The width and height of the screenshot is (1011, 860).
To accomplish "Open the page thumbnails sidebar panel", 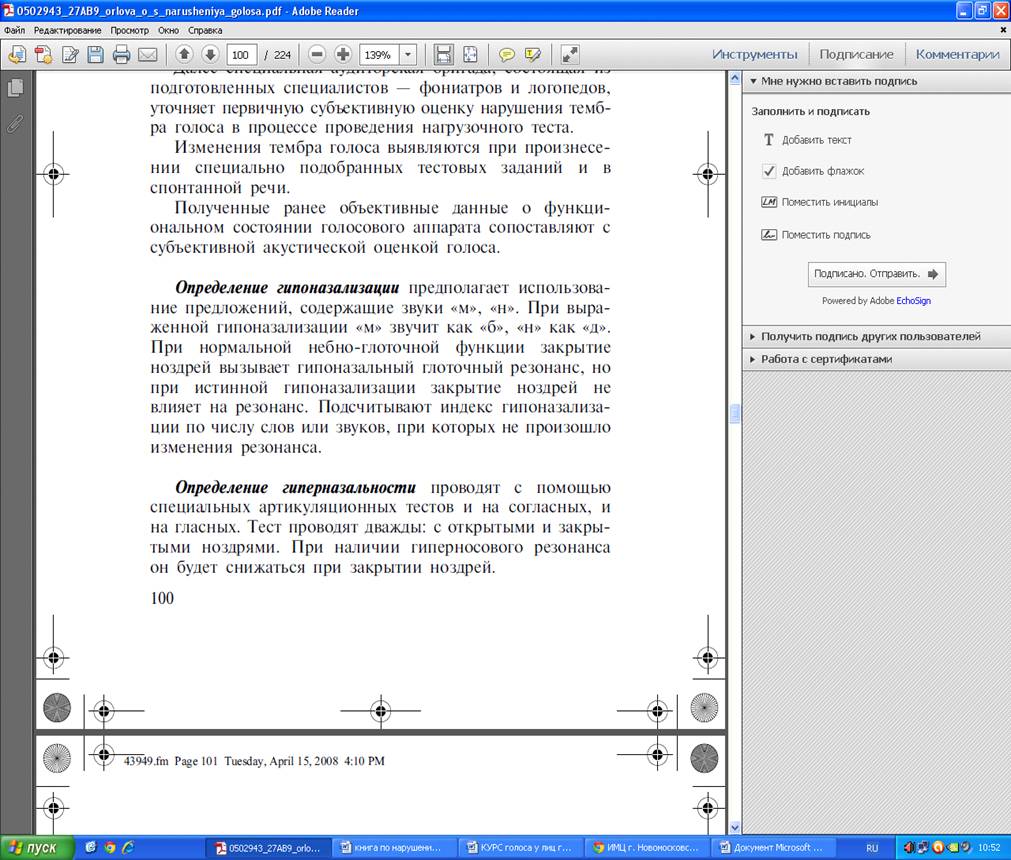I will 15,88.
